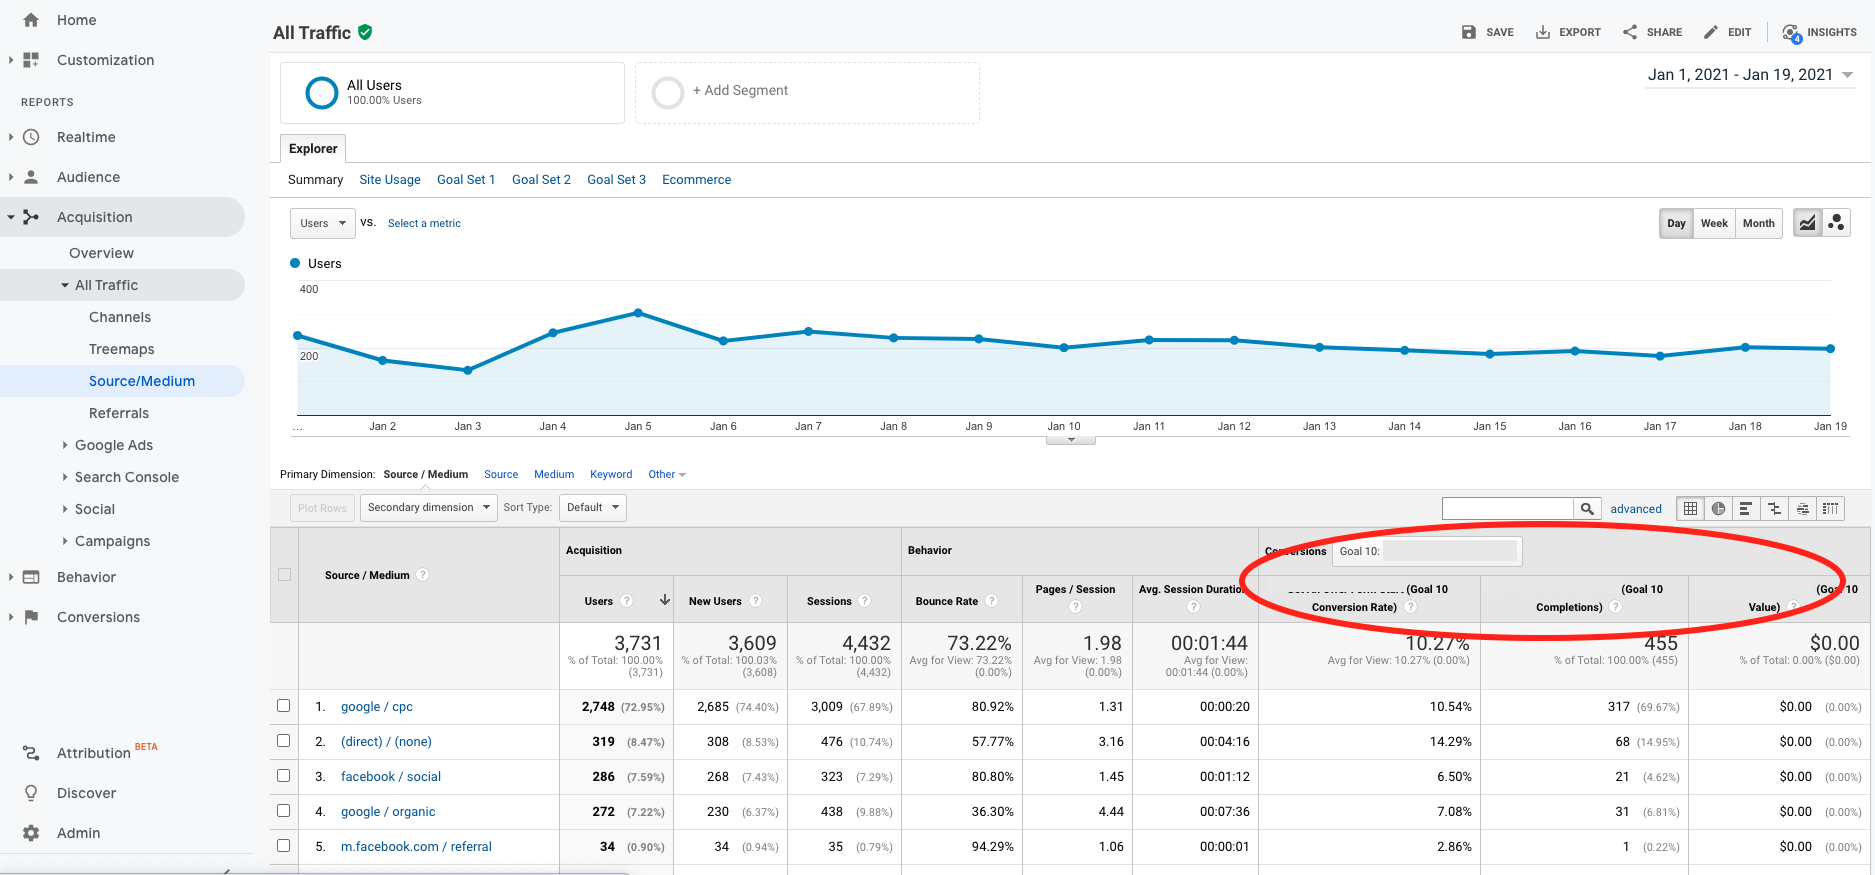The width and height of the screenshot is (1875, 875).
Task: Open the Other primary dimension dropdown
Action: [667, 474]
